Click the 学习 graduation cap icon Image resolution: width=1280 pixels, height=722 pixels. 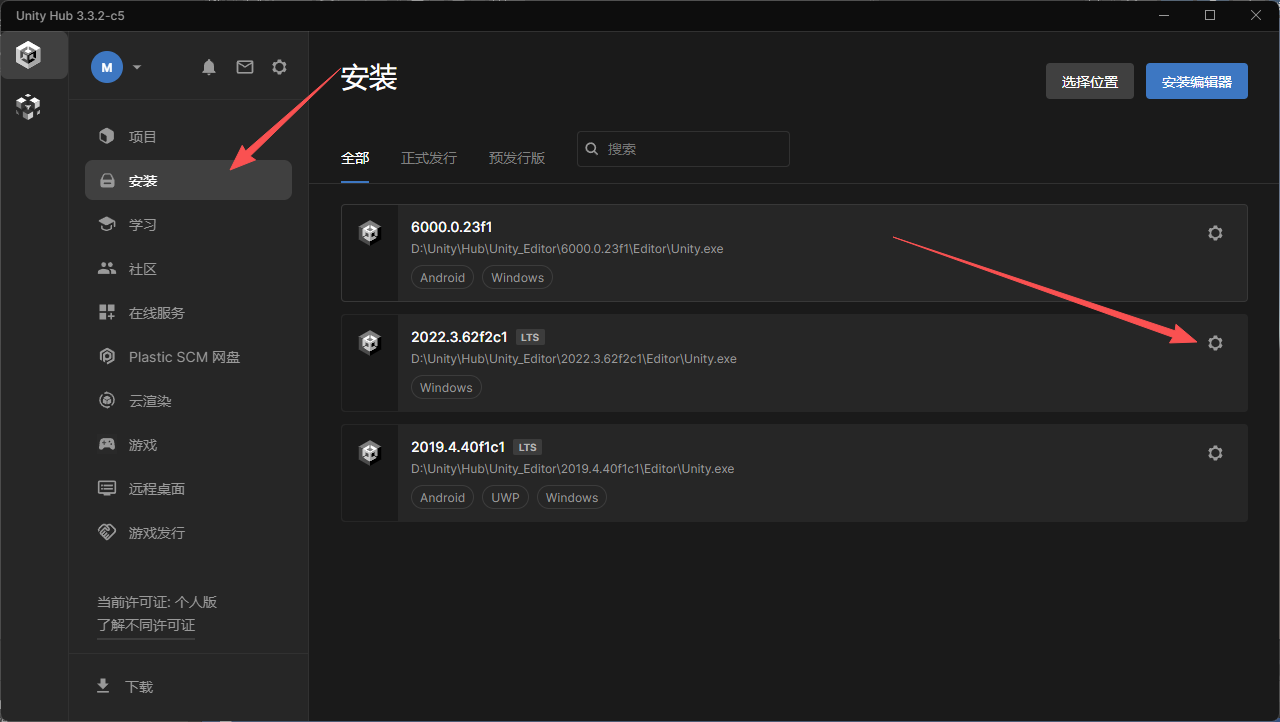(x=107, y=224)
